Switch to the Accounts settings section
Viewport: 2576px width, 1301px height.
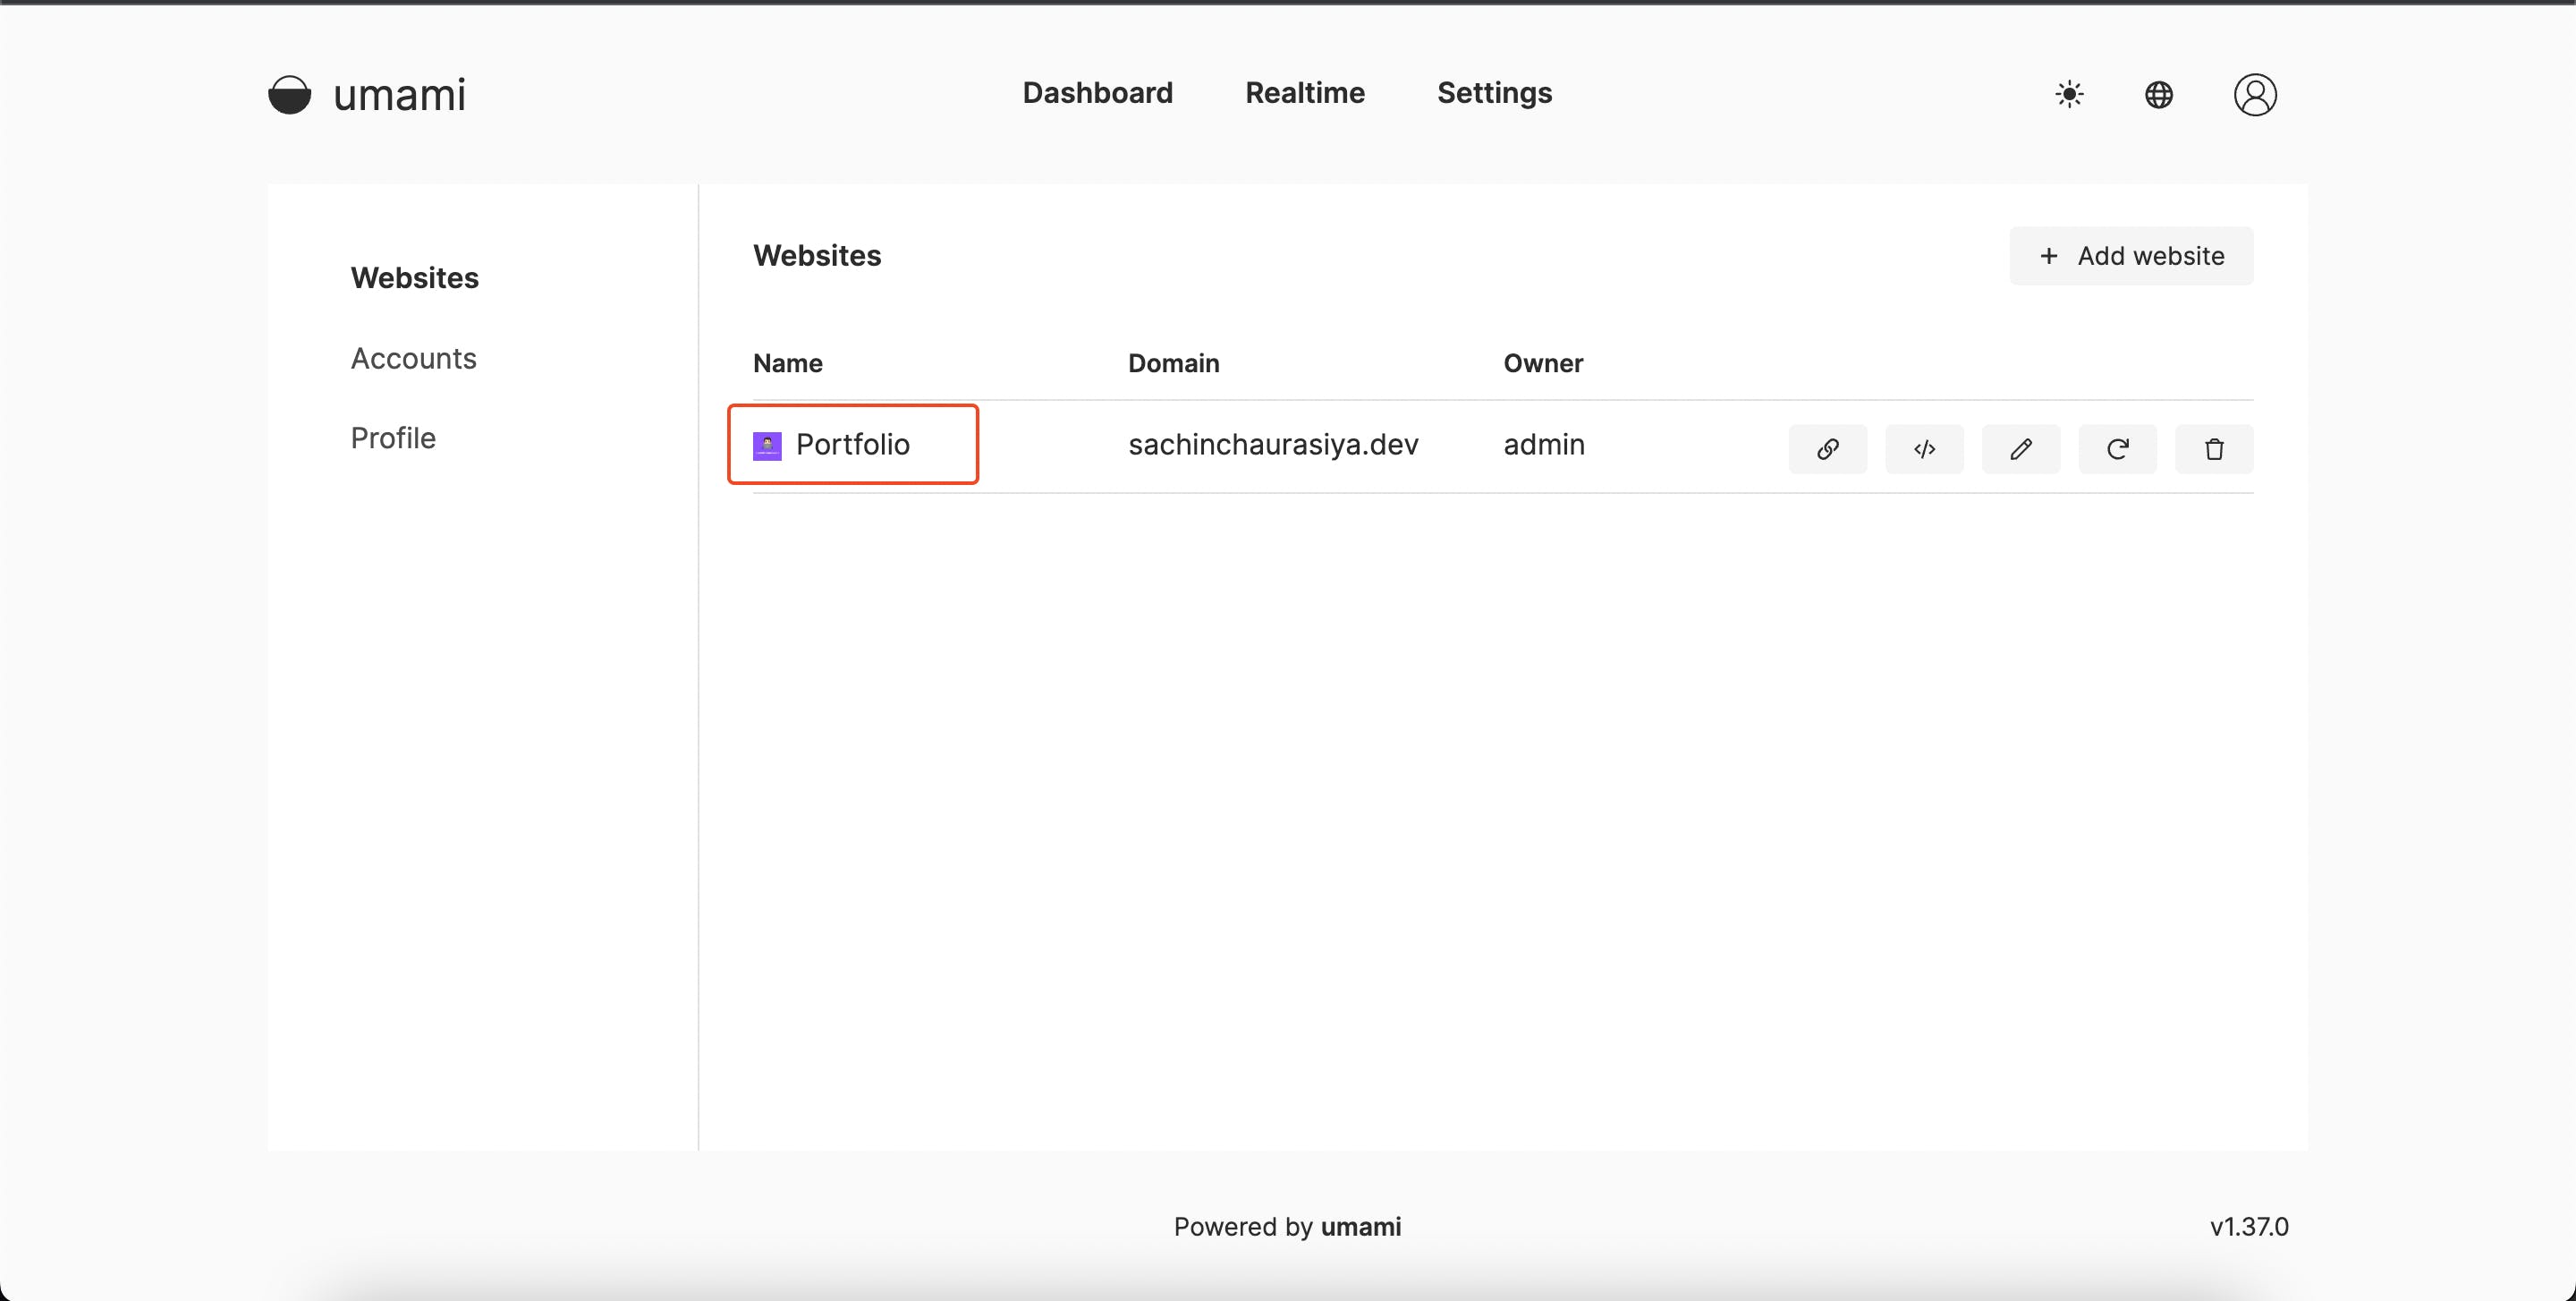coord(413,358)
